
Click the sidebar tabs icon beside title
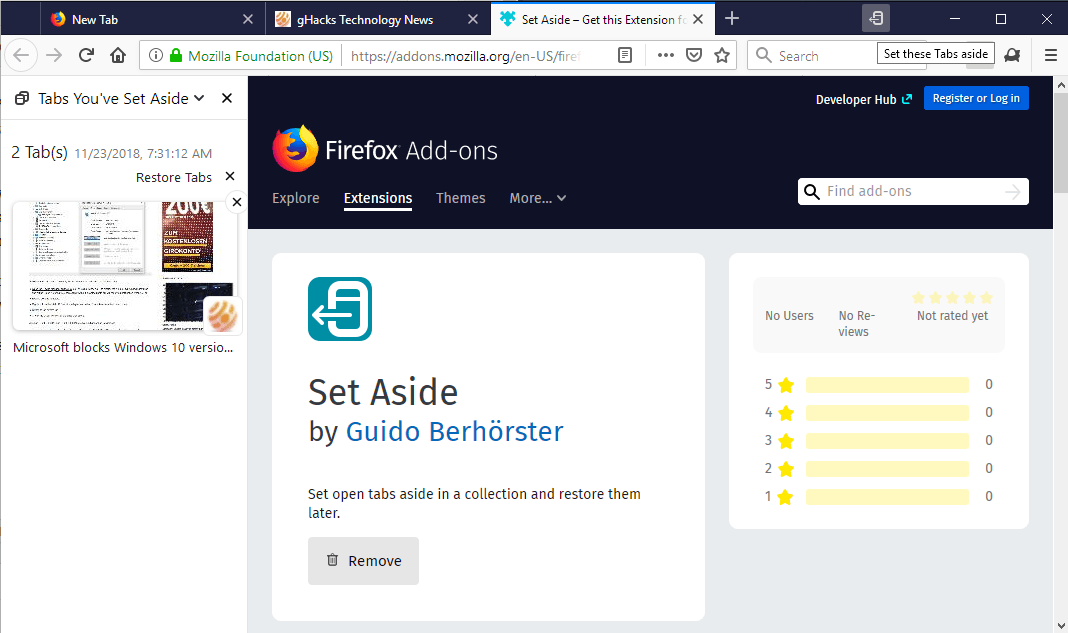22,98
